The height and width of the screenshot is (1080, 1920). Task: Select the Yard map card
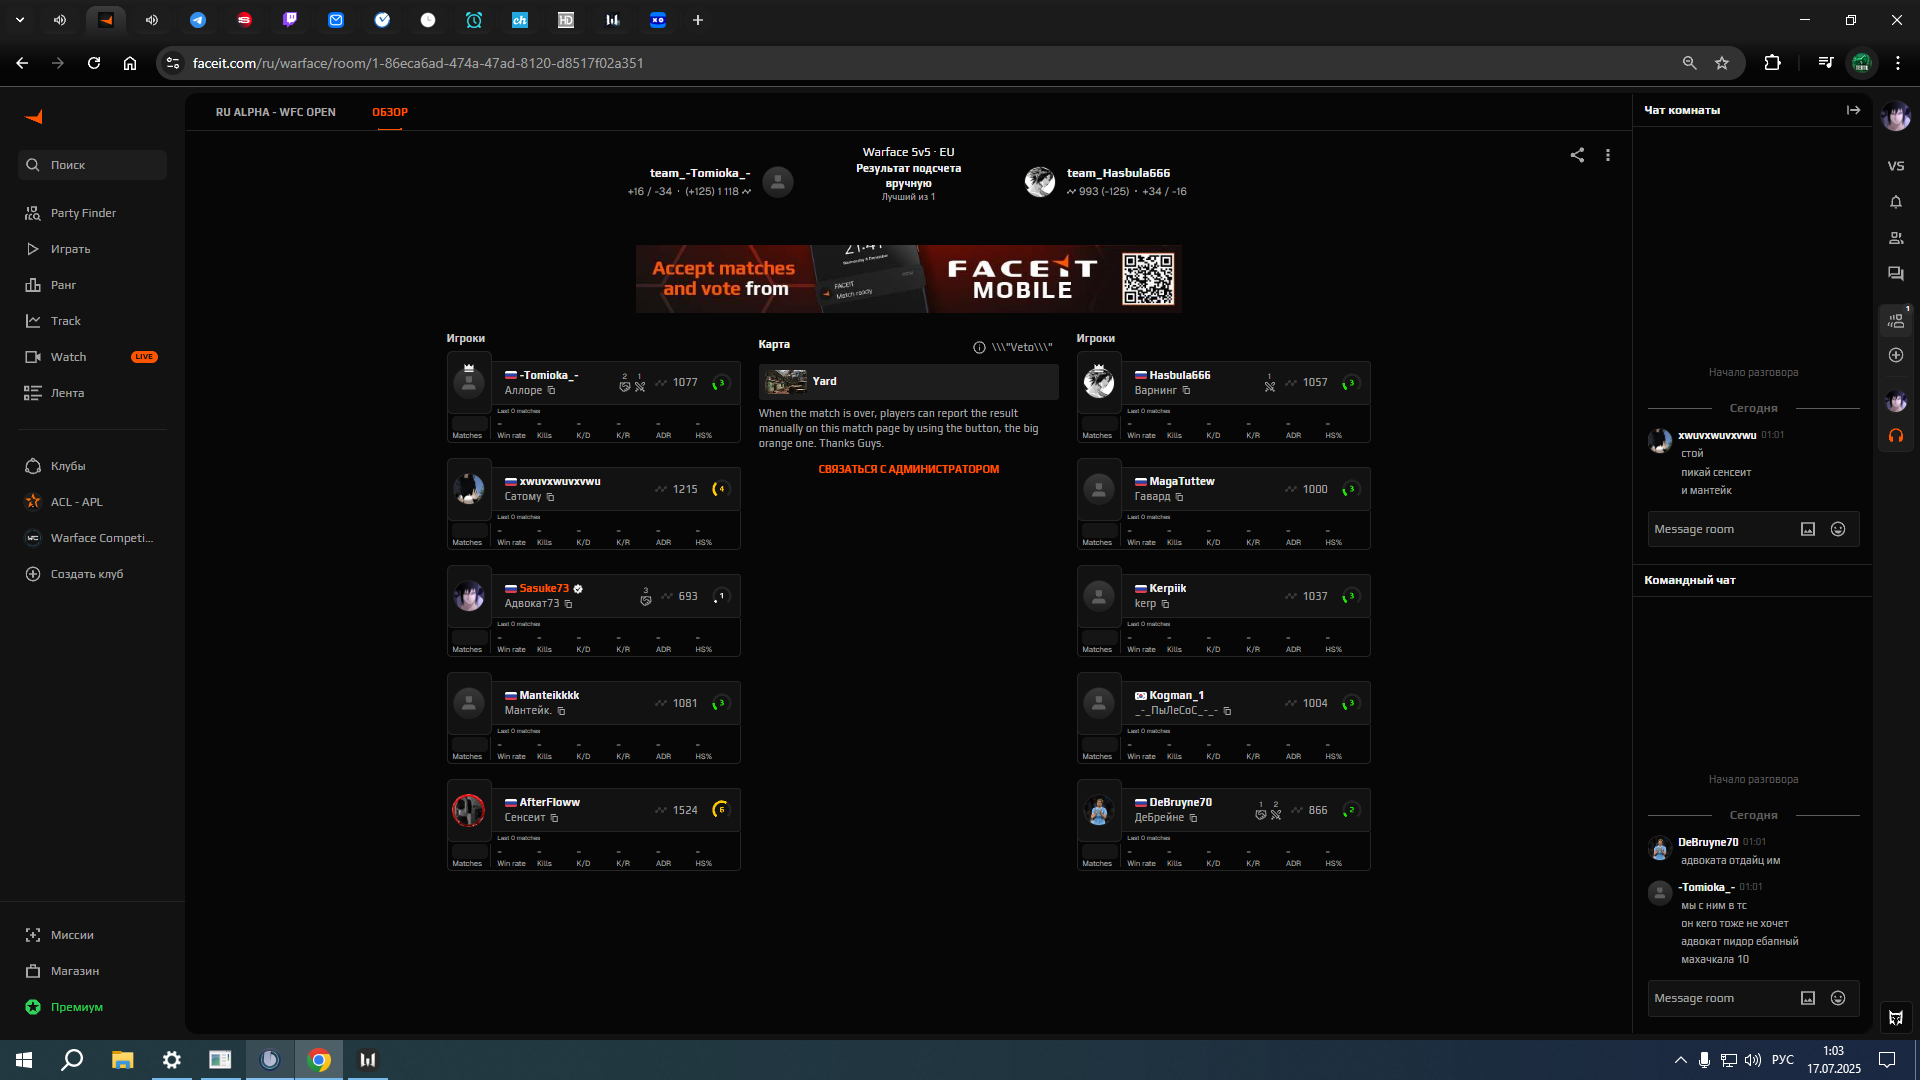pyautogui.click(x=908, y=381)
